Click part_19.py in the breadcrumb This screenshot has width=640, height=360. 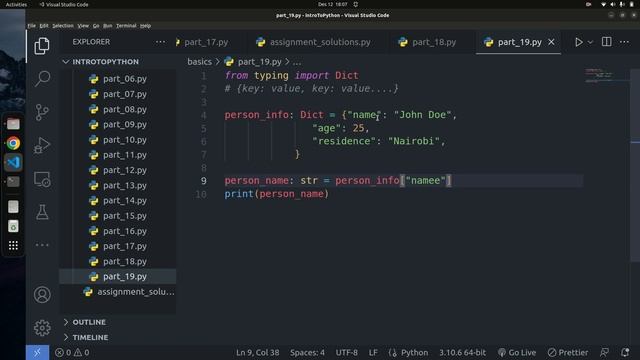click(x=260, y=62)
